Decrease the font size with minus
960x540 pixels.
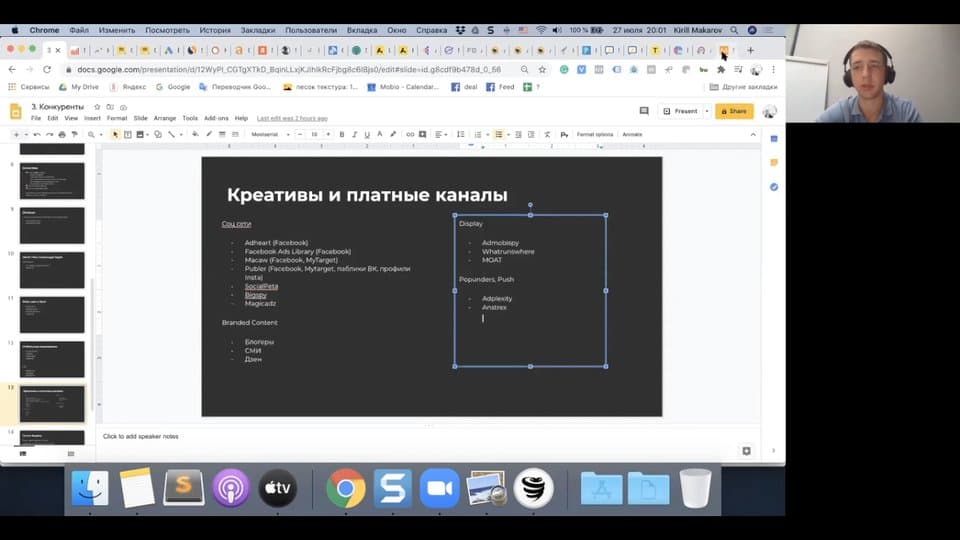[x=300, y=135]
